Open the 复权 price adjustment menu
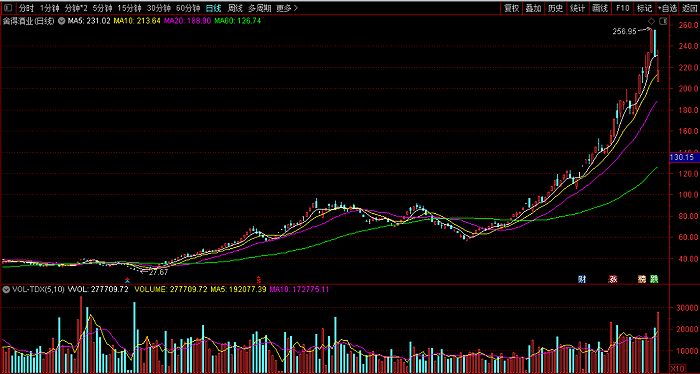 click(x=512, y=8)
